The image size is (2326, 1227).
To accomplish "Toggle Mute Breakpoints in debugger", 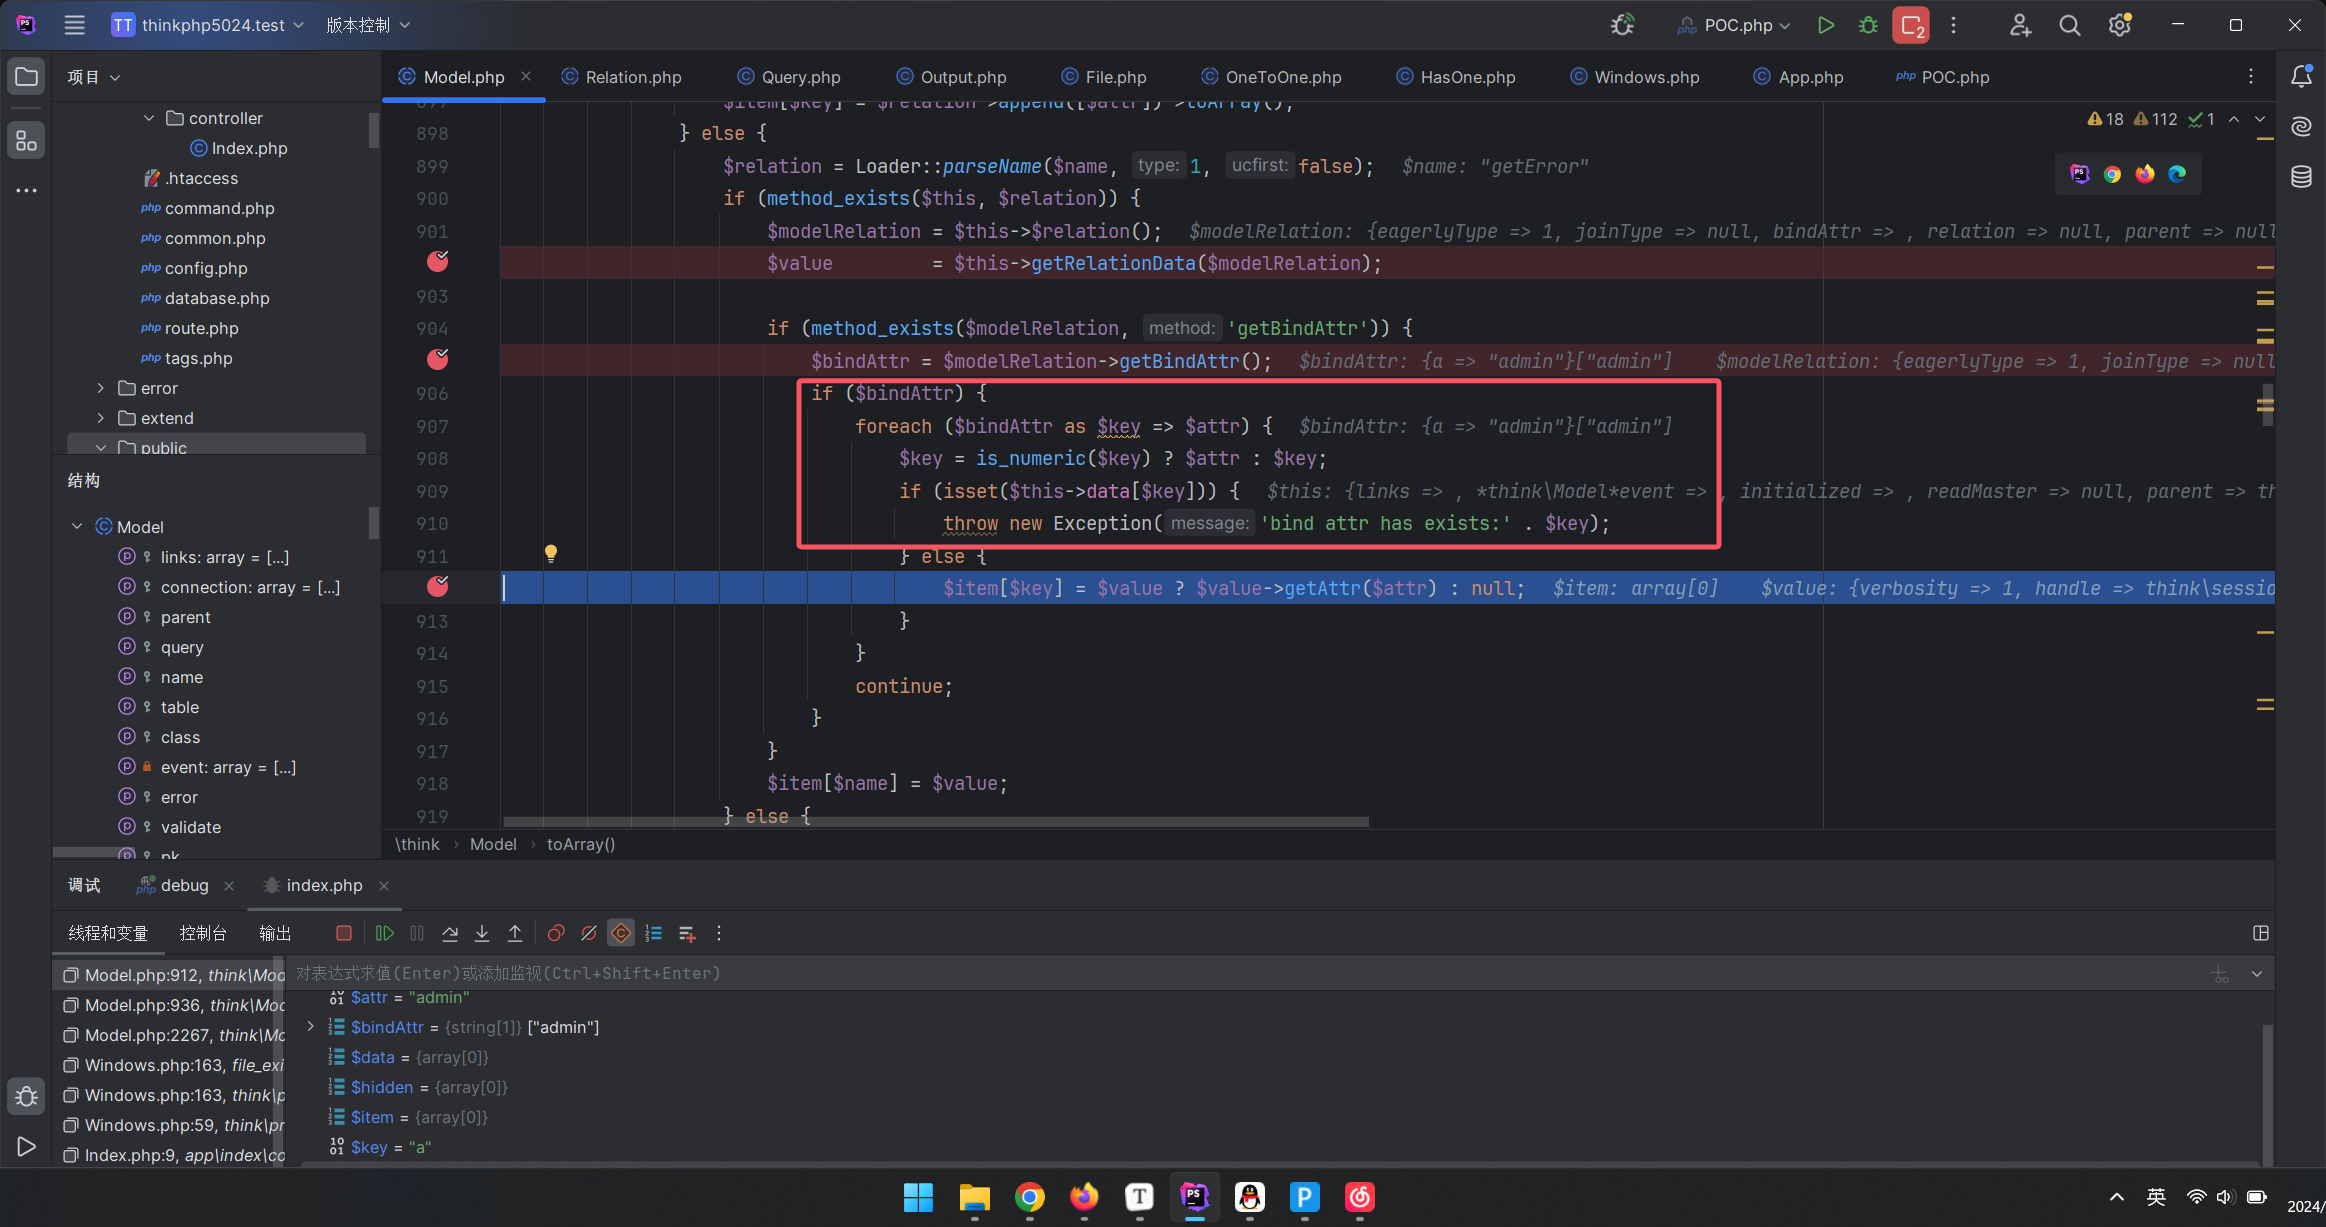I will pyautogui.click(x=589, y=933).
